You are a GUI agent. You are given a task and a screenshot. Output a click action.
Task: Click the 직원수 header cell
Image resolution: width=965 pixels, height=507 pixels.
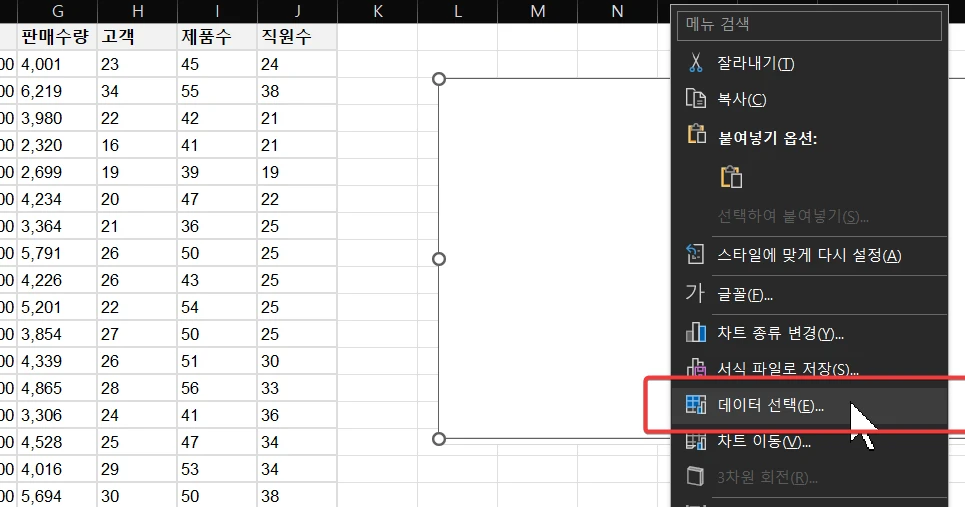[296, 37]
